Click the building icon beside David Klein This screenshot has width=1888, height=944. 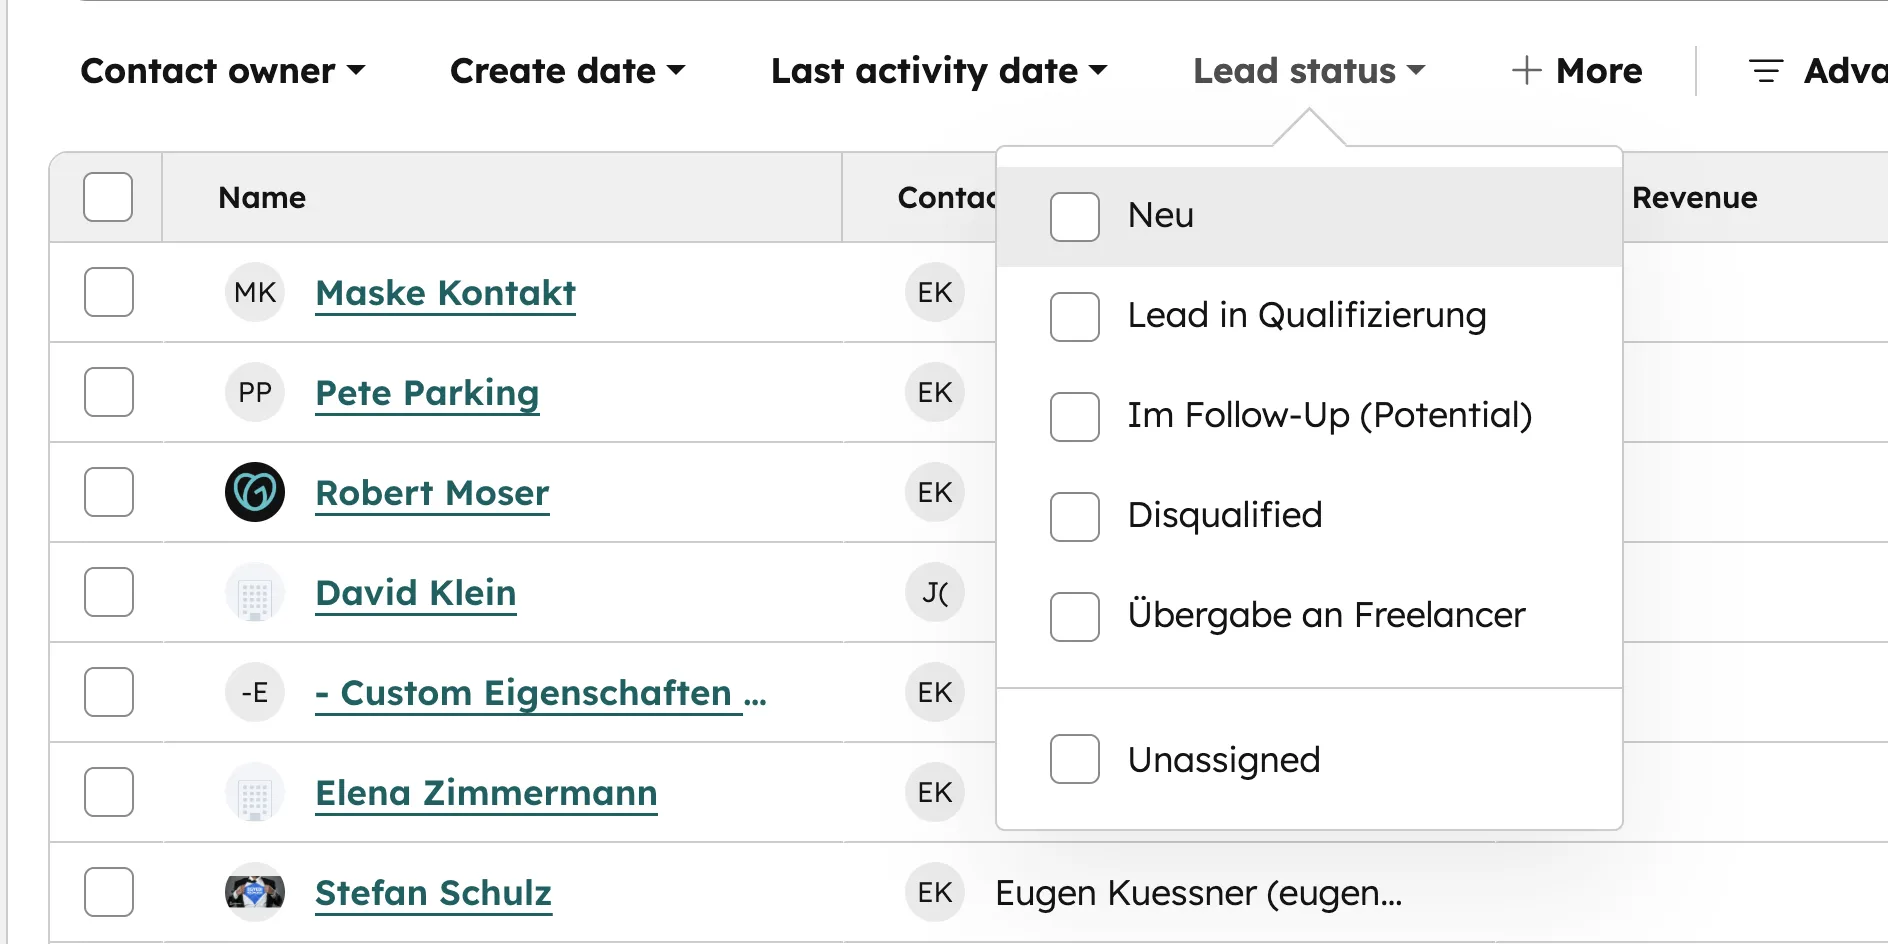[x=255, y=592]
